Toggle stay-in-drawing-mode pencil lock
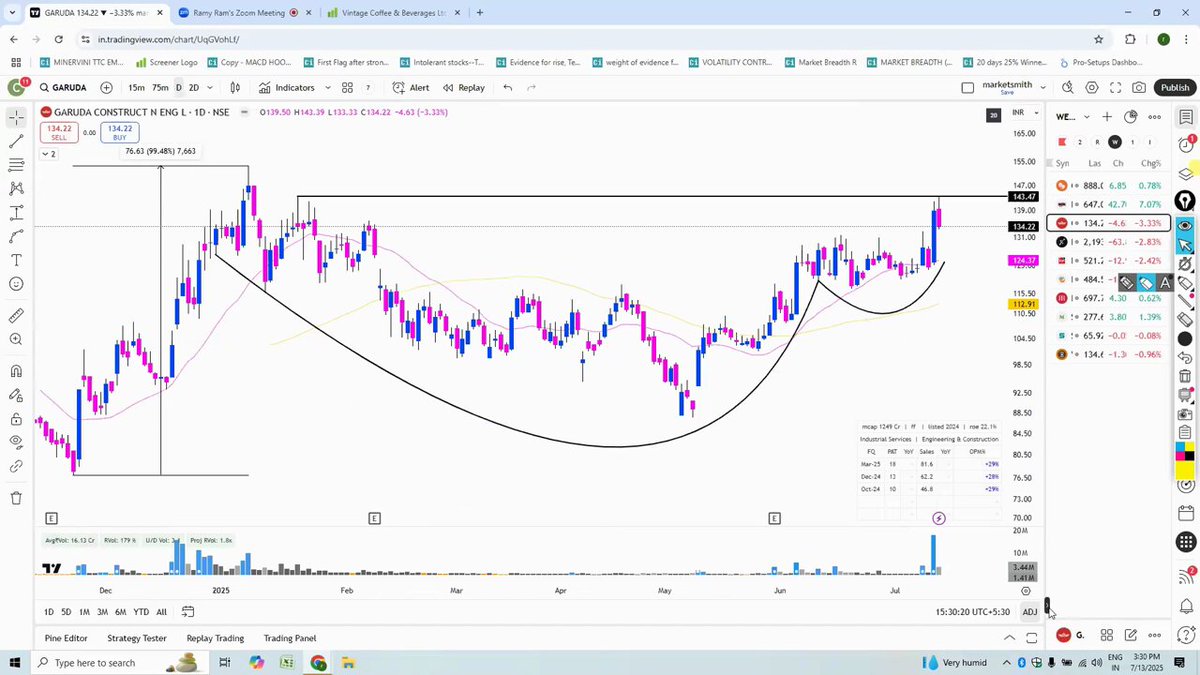 coord(16,396)
